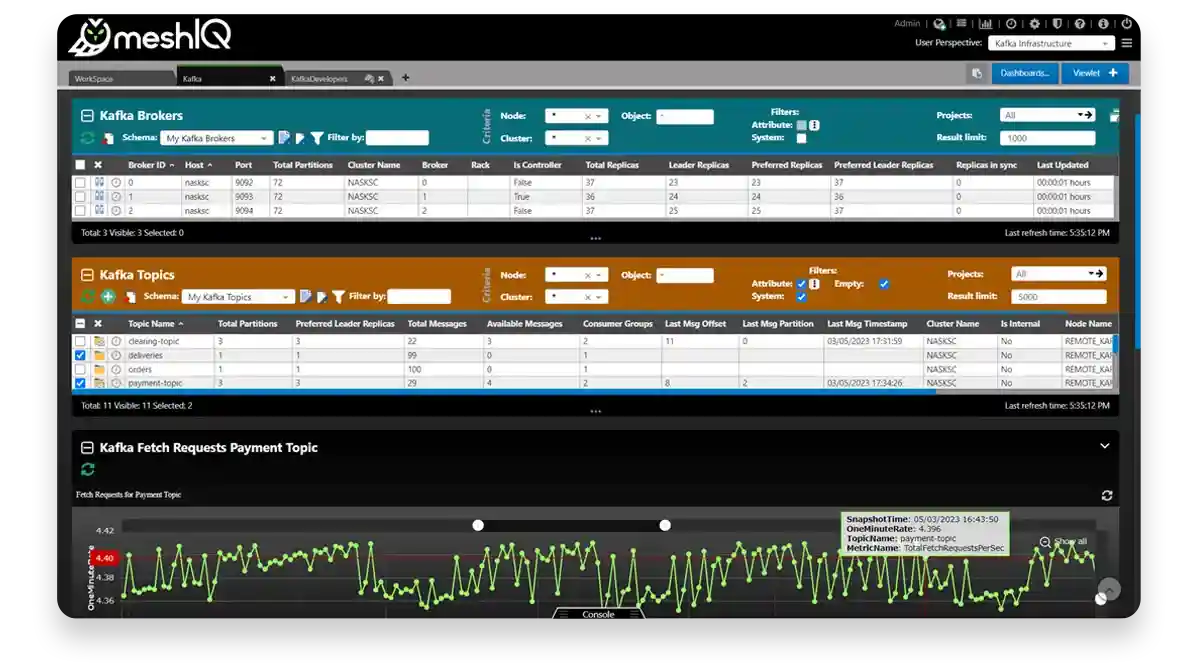Image resolution: width=1200 pixels, height=672 pixels.
Task: Tick the clearing-topic checkbox
Action: click(80, 342)
